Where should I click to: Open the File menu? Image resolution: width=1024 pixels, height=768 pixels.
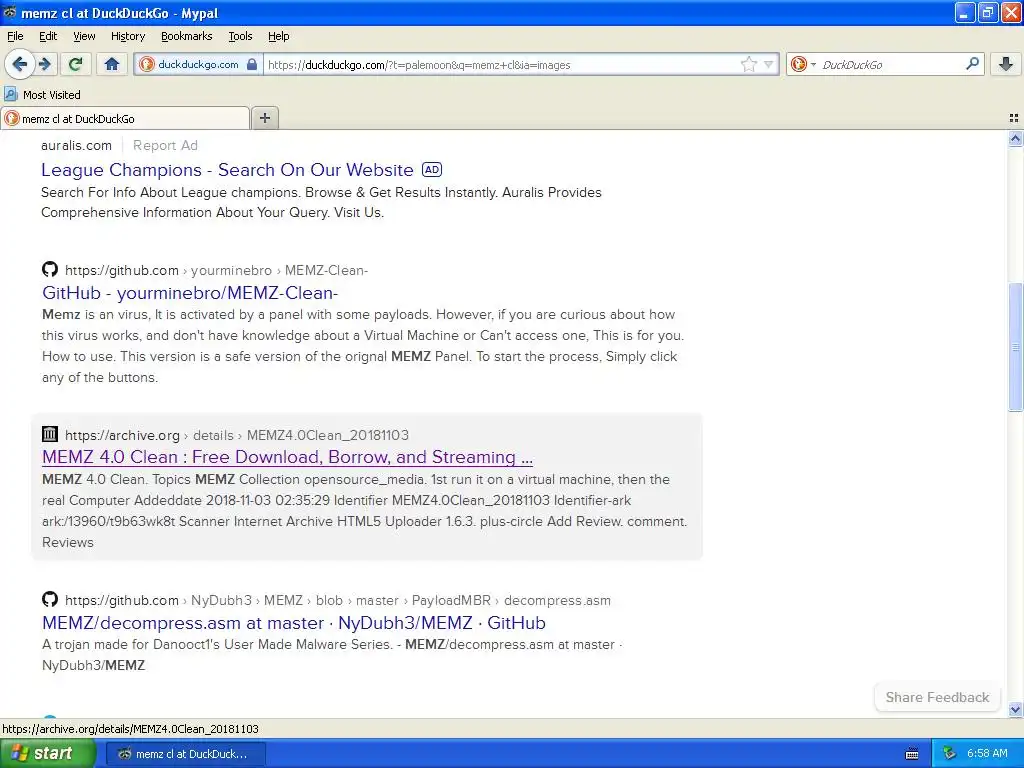[15, 37]
